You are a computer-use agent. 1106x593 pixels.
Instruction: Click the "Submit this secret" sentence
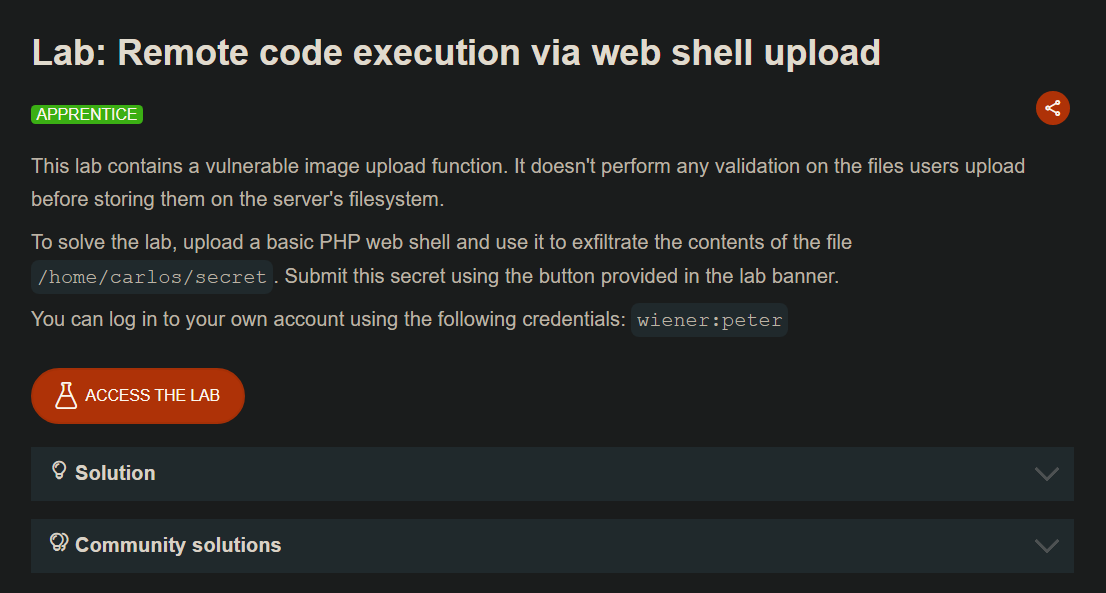pos(560,276)
